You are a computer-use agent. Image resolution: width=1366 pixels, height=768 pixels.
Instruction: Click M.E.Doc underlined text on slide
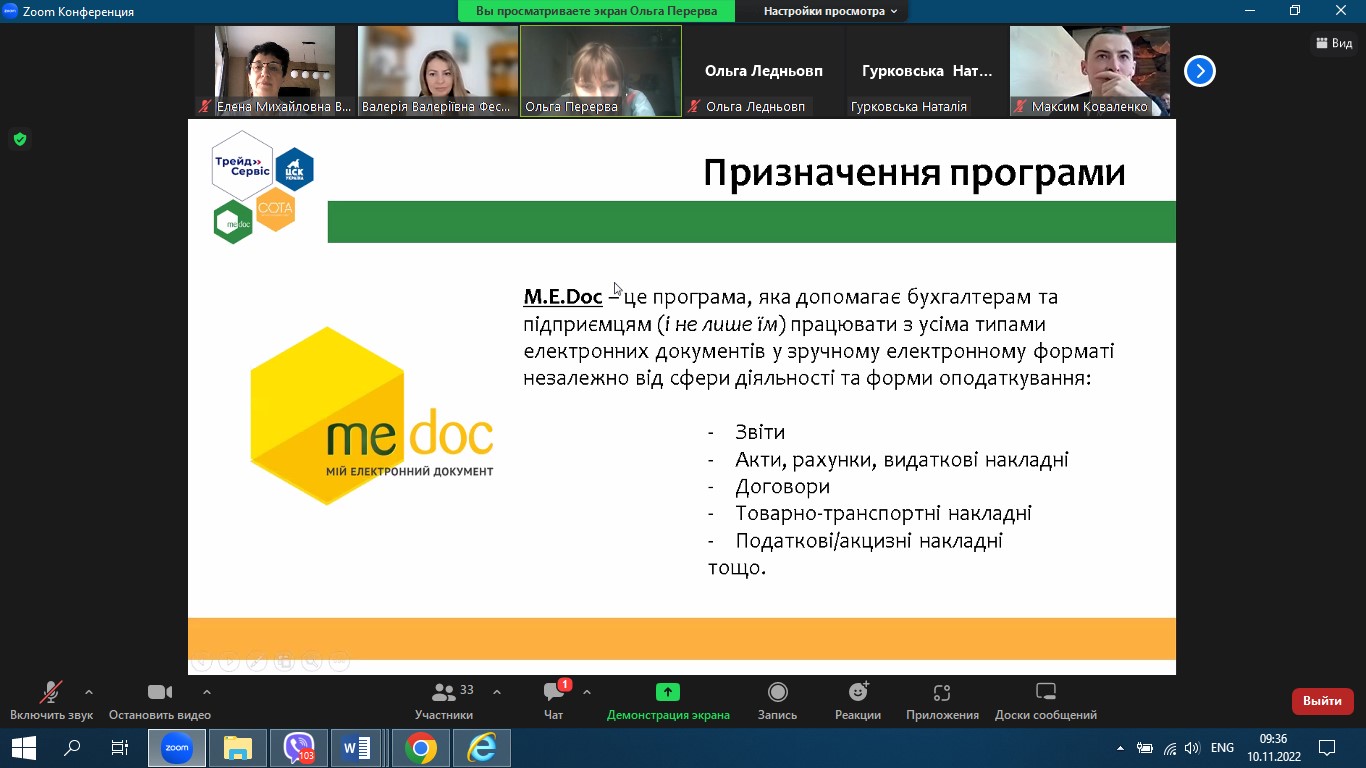tap(563, 297)
